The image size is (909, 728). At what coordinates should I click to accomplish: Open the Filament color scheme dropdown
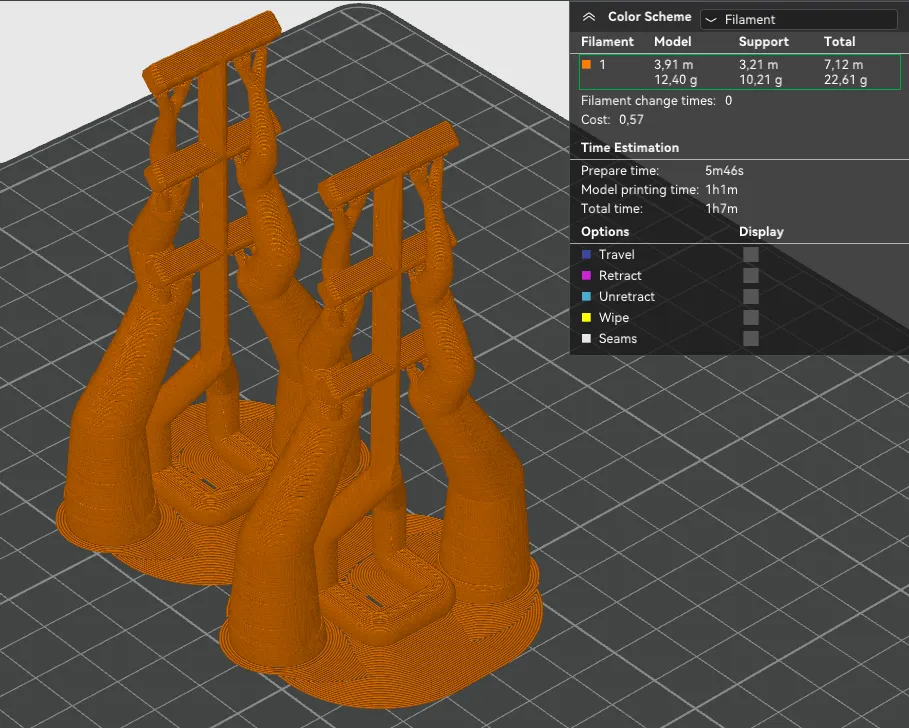click(x=798, y=19)
